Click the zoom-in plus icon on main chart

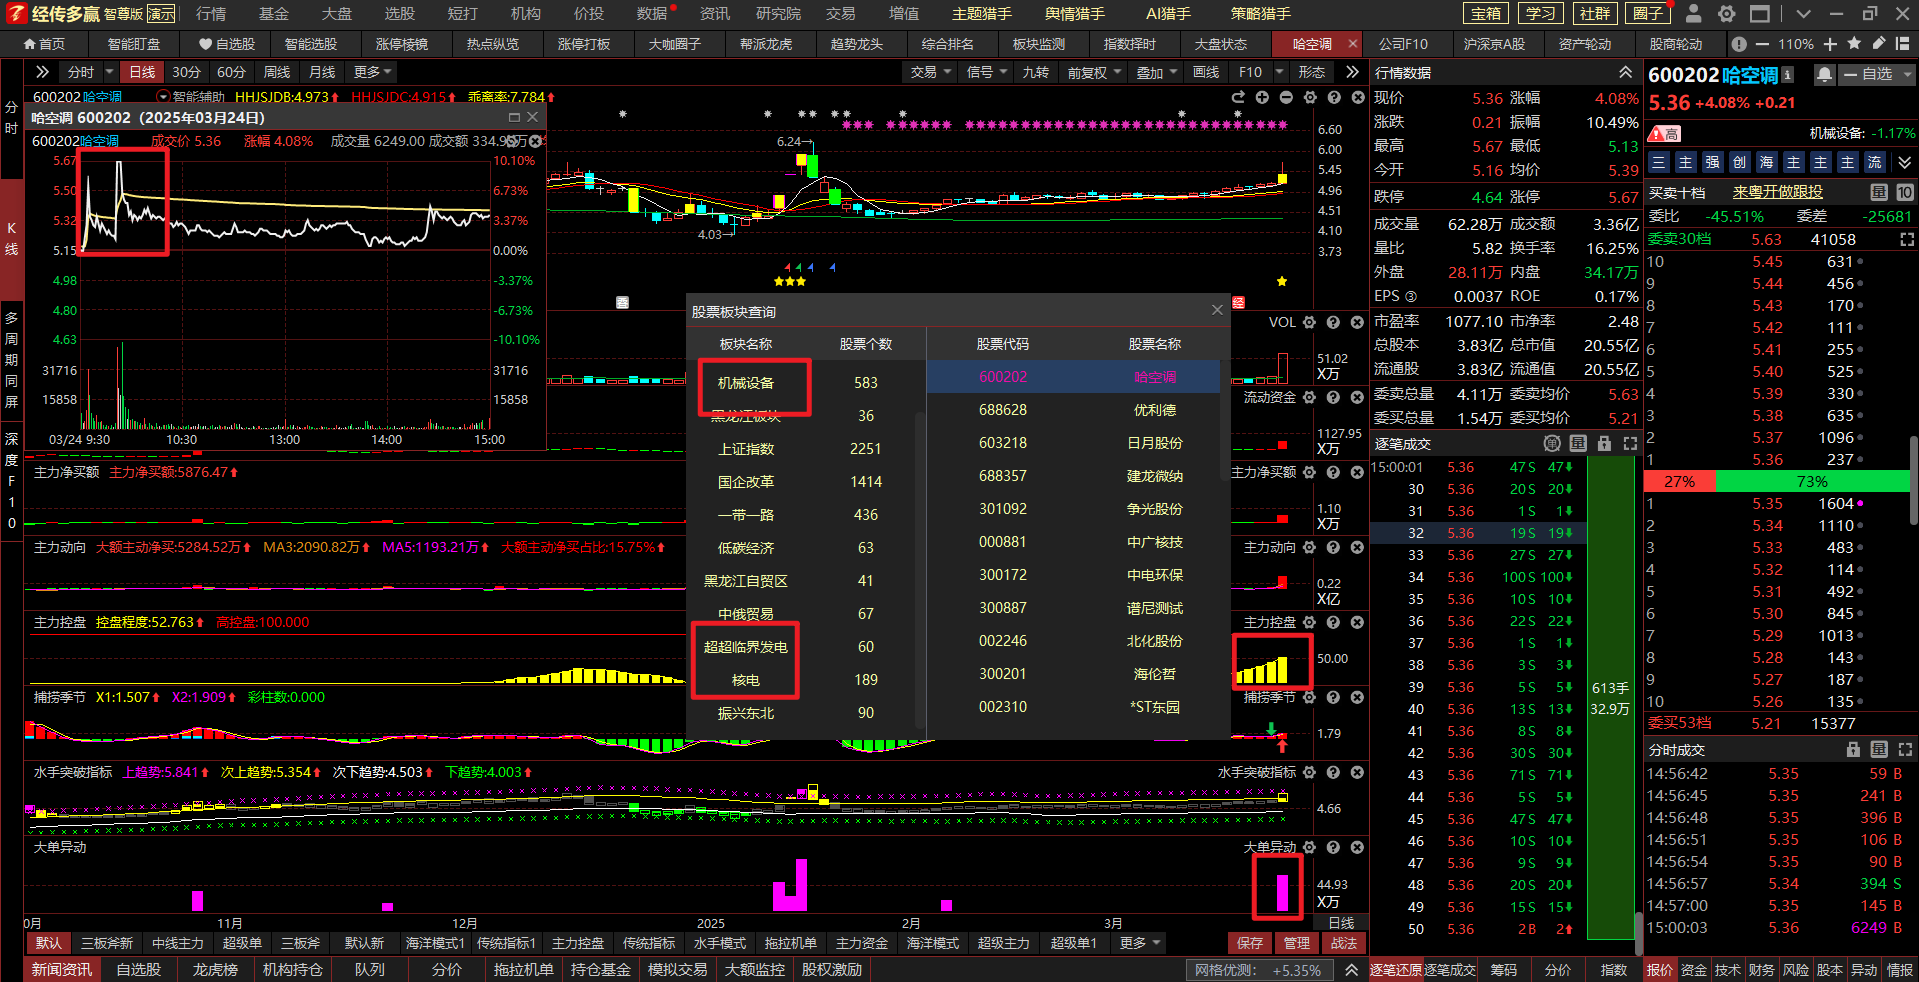pyautogui.click(x=1262, y=97)
